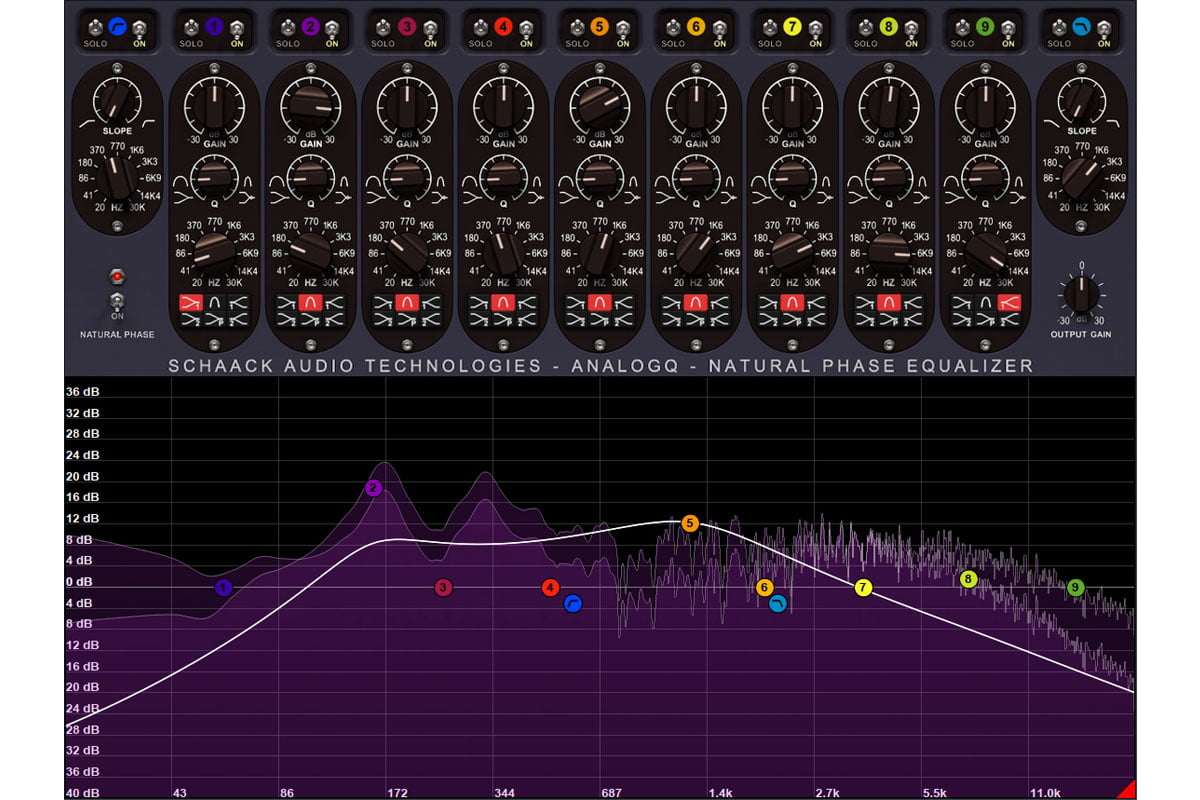Select node 6 on the frequency graph
The height and width of the screenshot is (800, 1200).
pyautogui.click(x=765, y=588)
